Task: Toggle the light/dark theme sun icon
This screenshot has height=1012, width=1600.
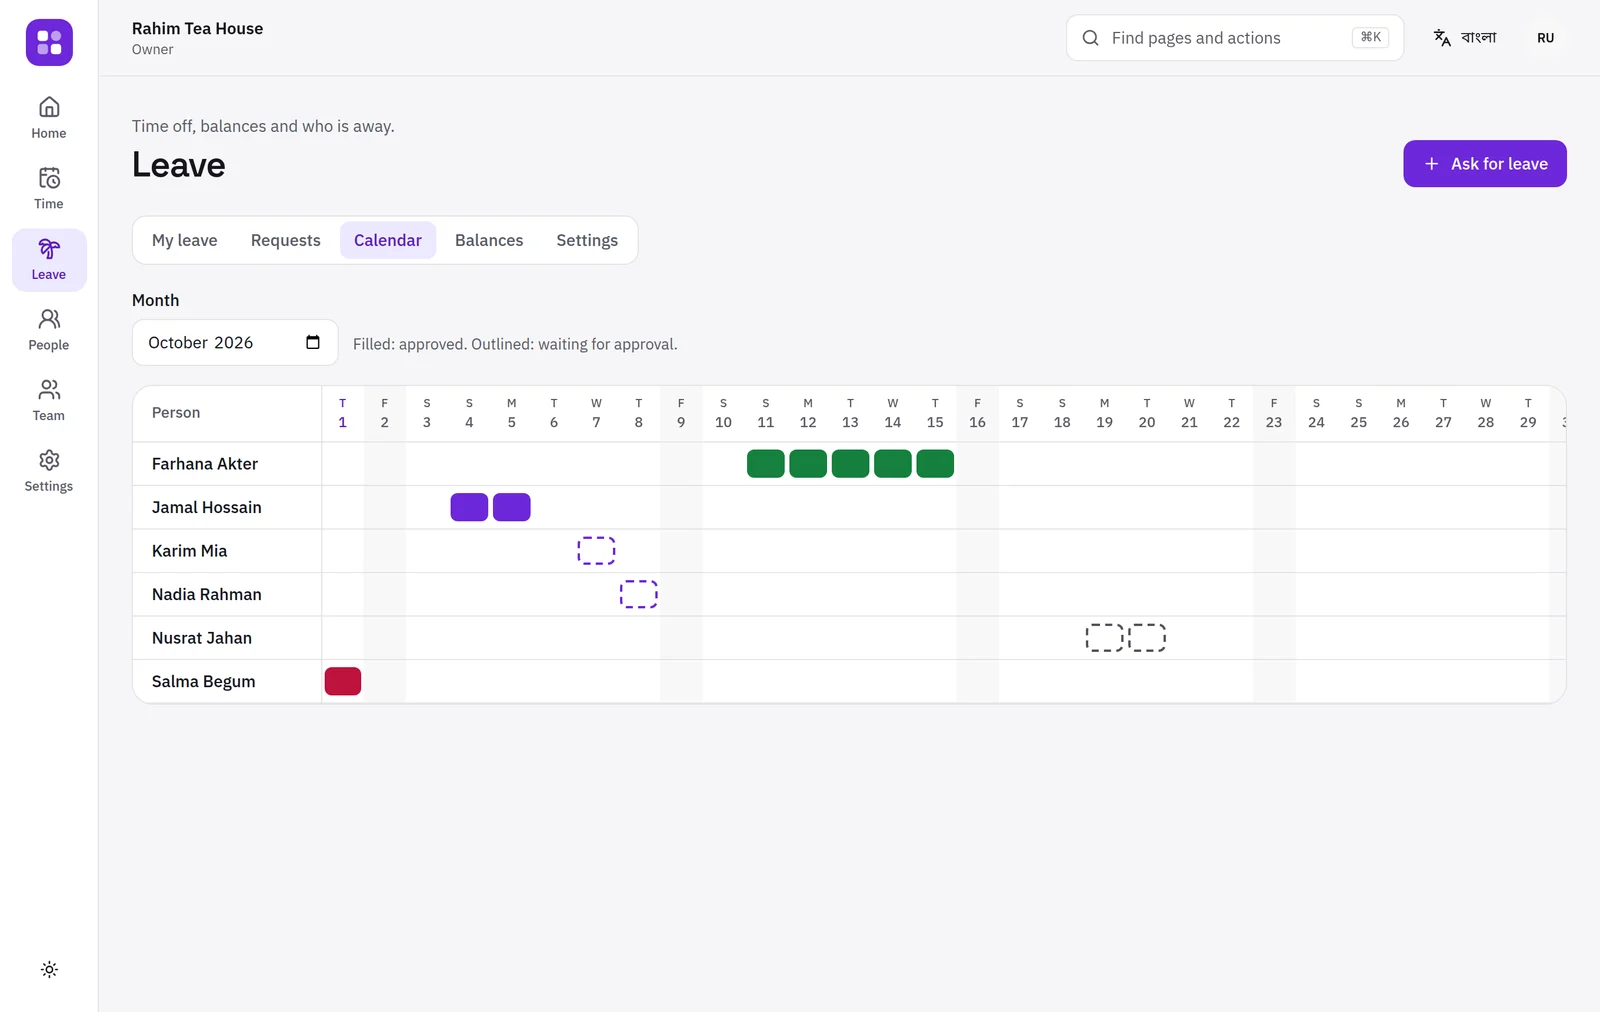Action: tap(49, 970)
